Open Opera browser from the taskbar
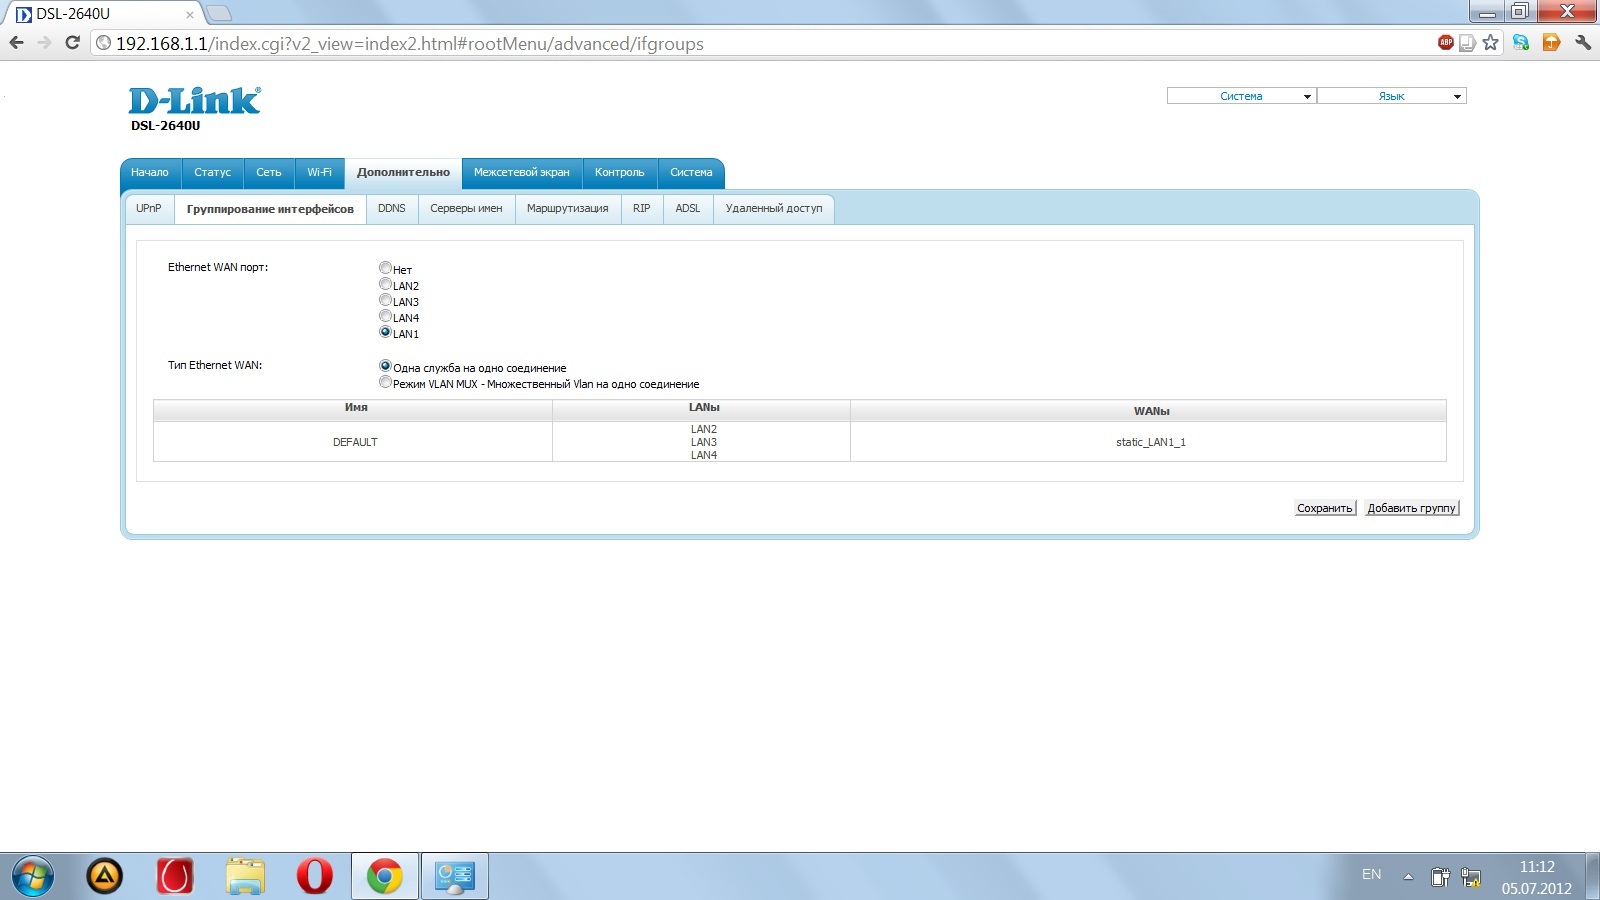1600x900 pixels. [314, 876]
